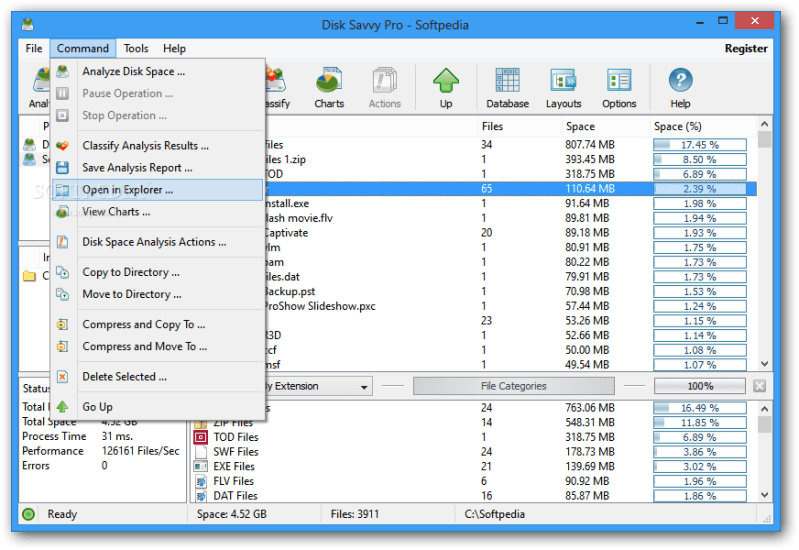Screen dimensions: 799x550
Task: Choose Compress and Copy To entry
Action: [157, 324]
